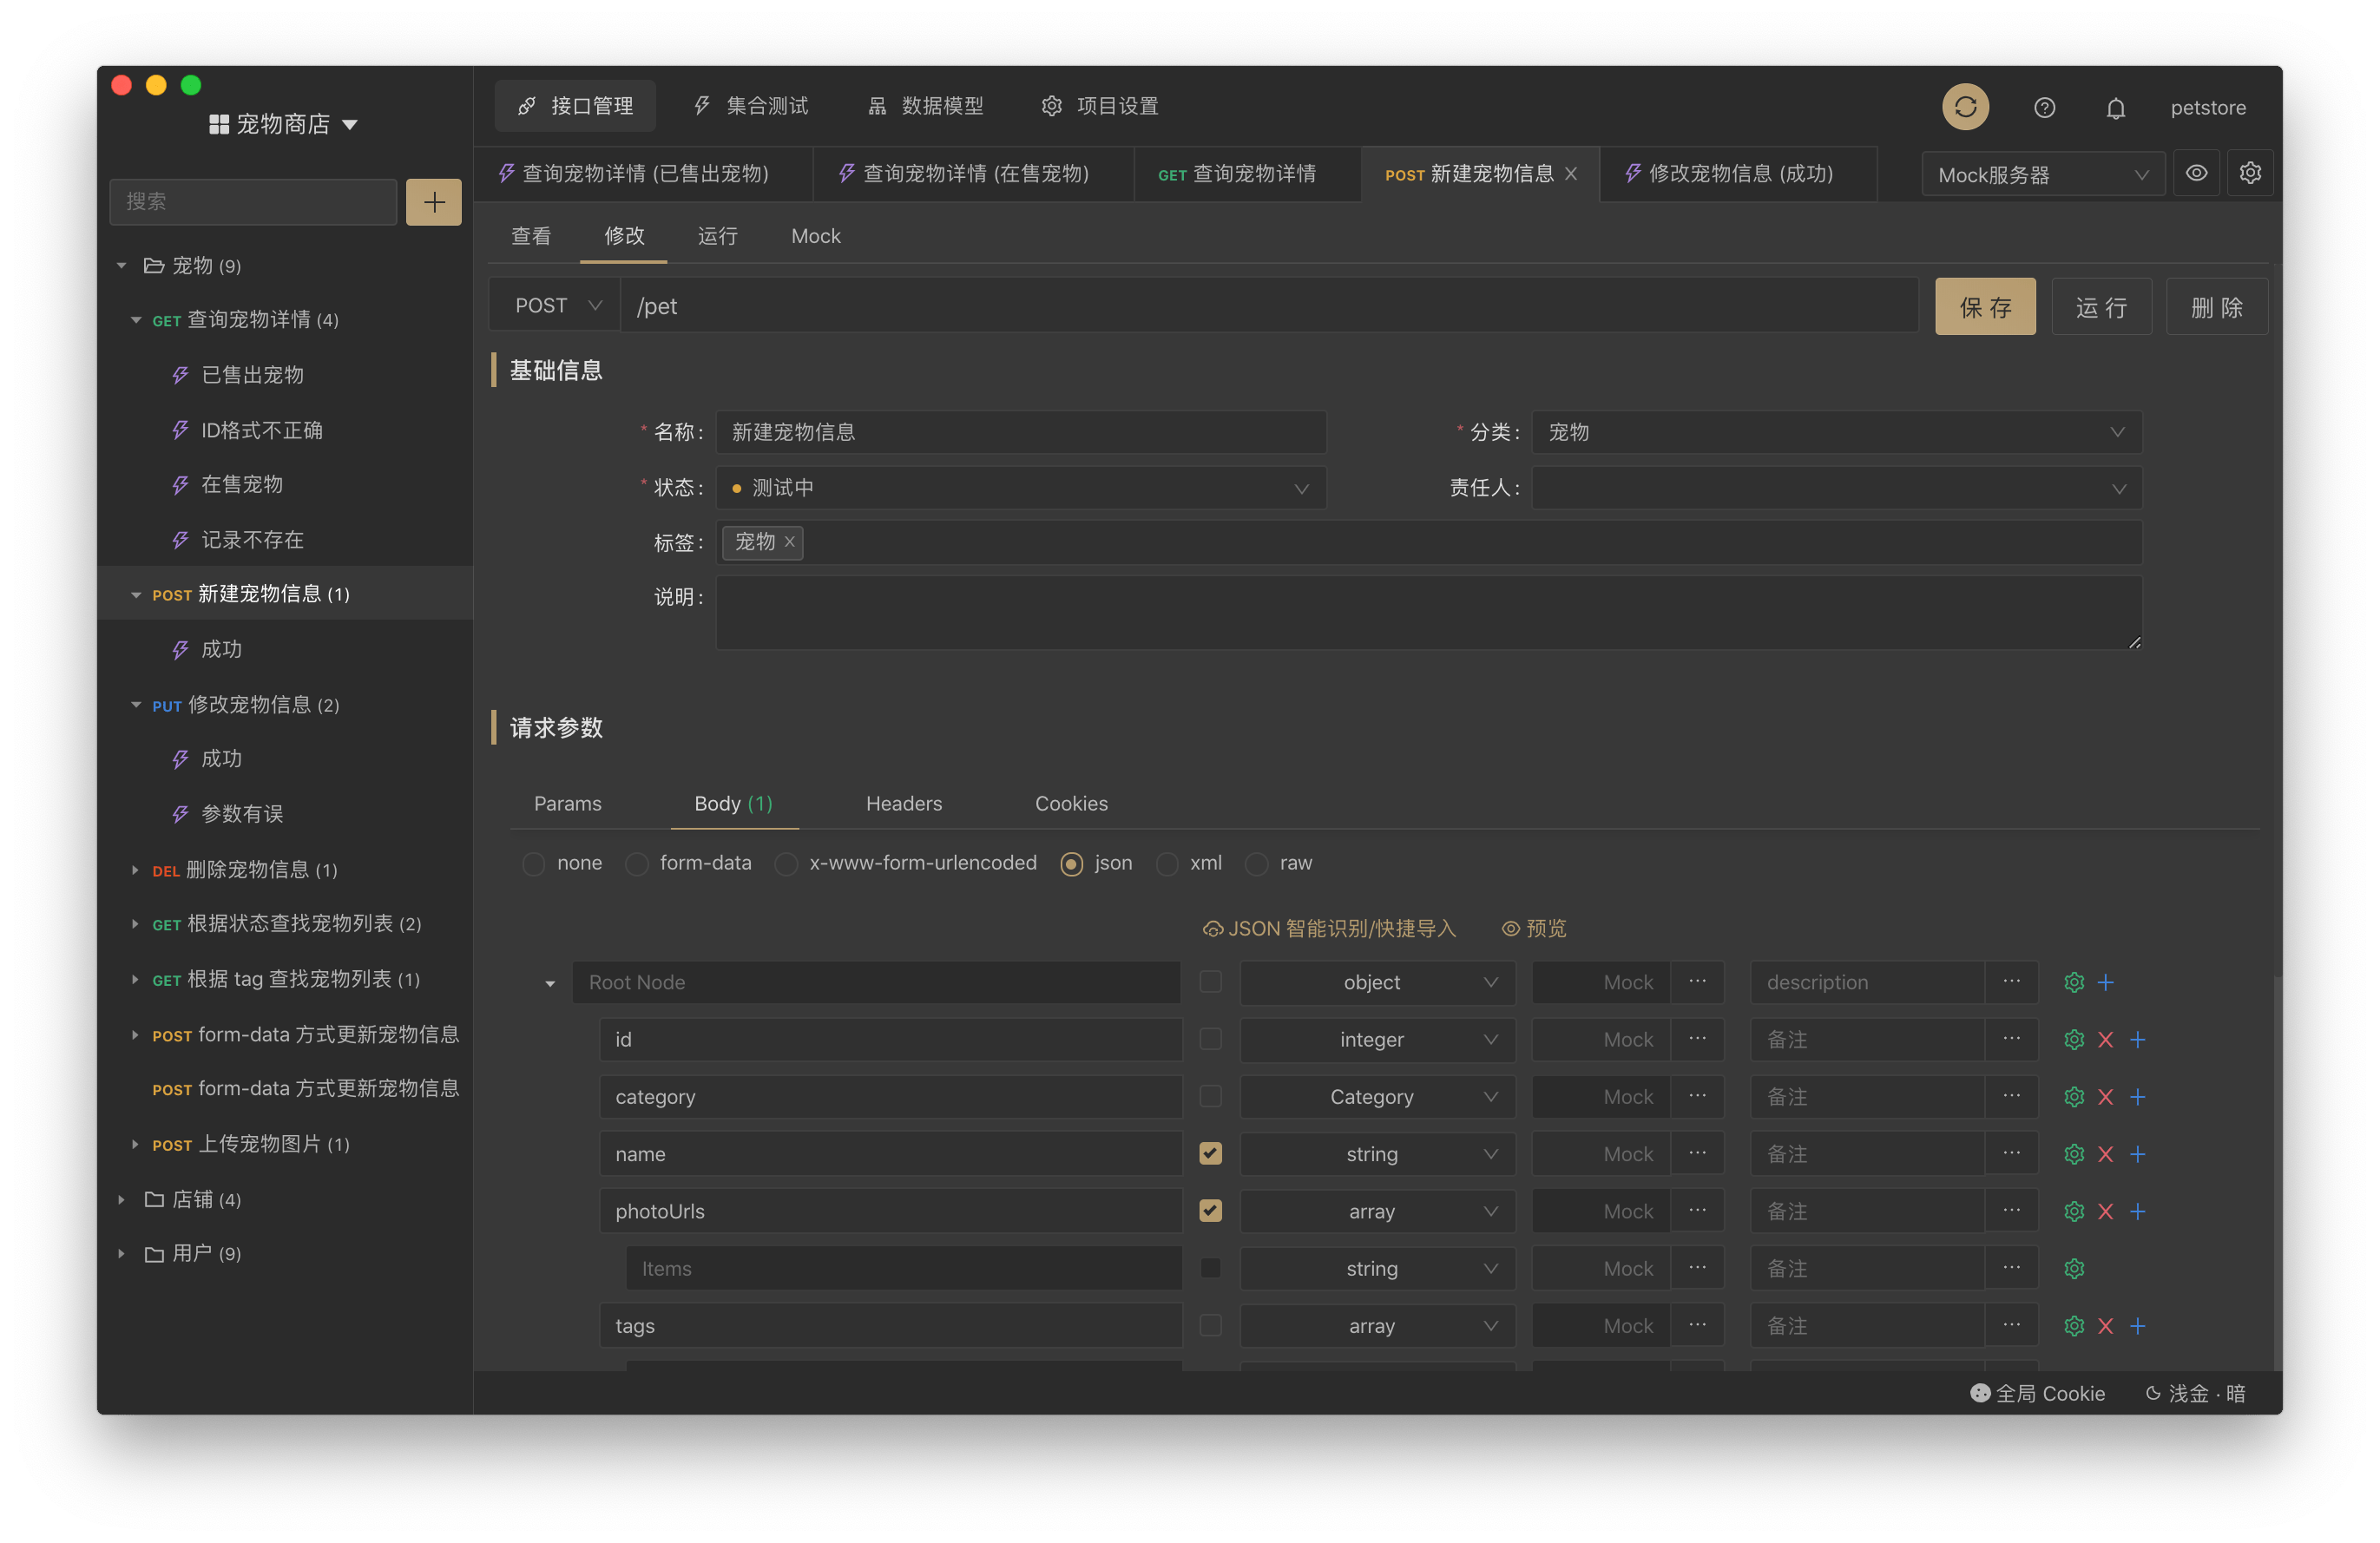Trigger JSON 智能识别/快捷导入
The image size is (2380, 1543).
1330,928
